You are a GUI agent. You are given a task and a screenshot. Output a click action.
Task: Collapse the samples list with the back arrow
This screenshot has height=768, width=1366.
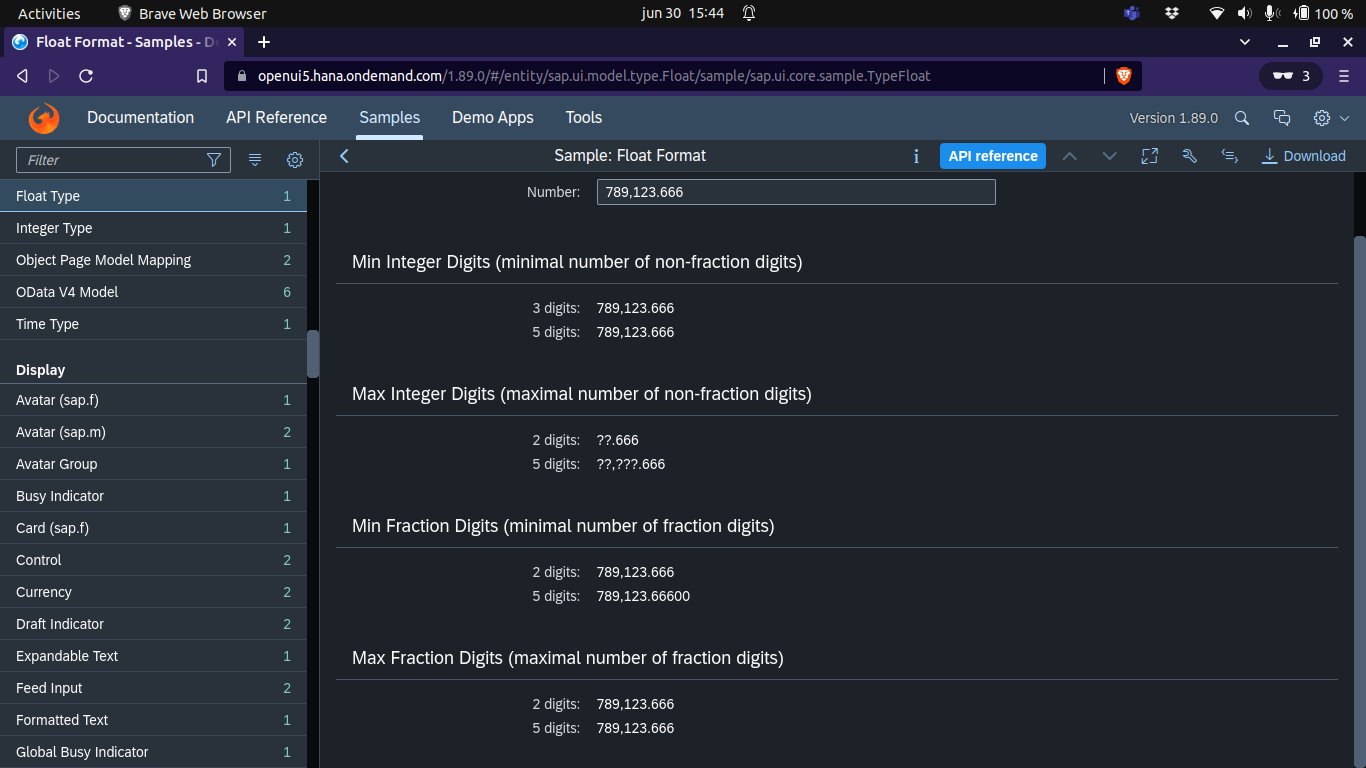tap(344, 156)
